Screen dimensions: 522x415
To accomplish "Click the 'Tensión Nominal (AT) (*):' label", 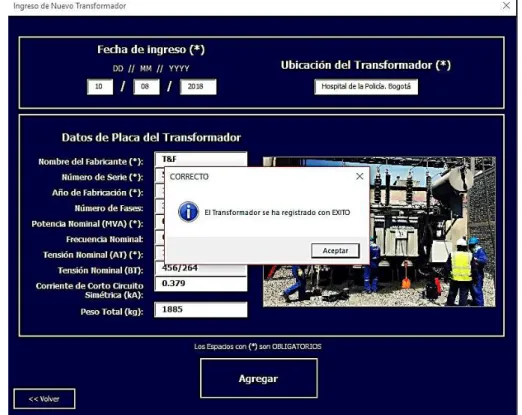I will 93,255.
